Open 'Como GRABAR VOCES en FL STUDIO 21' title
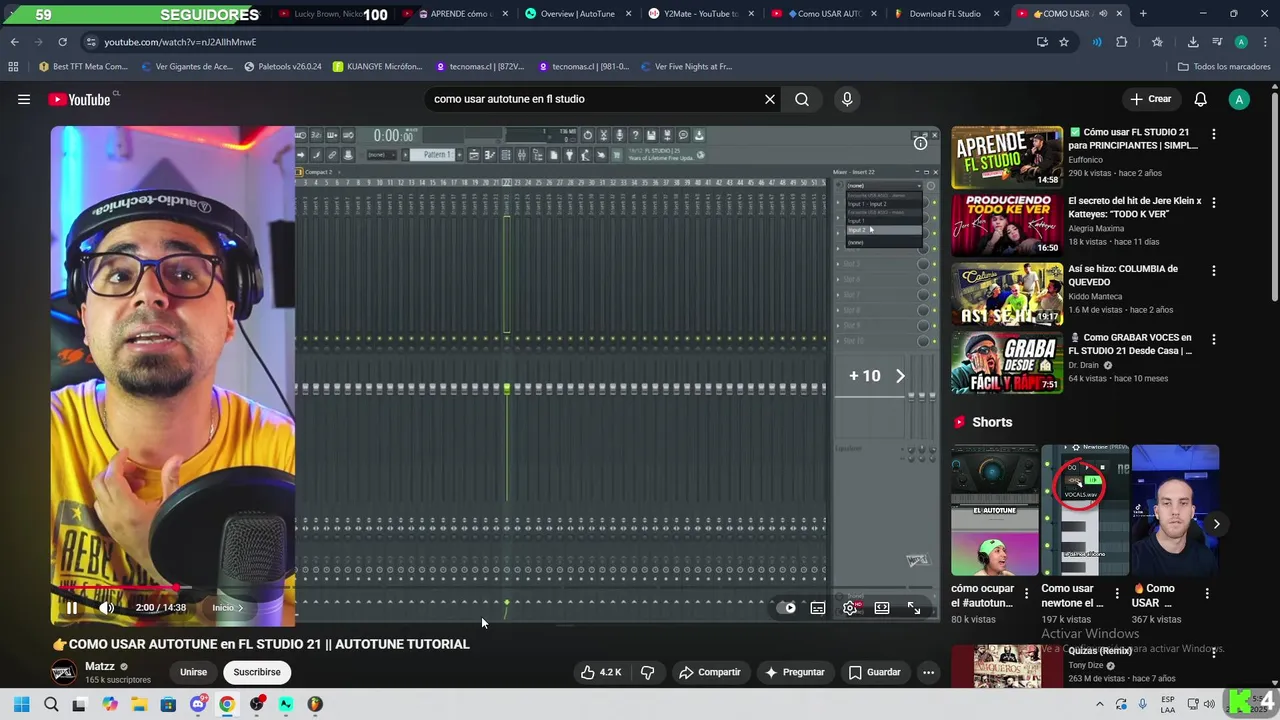The image size is (1280, 720). (1130, 344)
